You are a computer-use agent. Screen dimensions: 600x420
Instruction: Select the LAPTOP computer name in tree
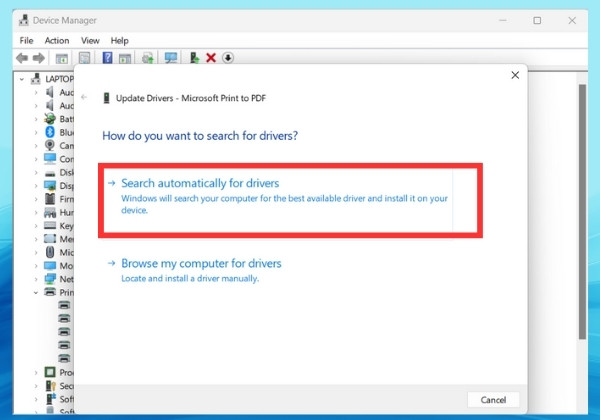(59, 79)
